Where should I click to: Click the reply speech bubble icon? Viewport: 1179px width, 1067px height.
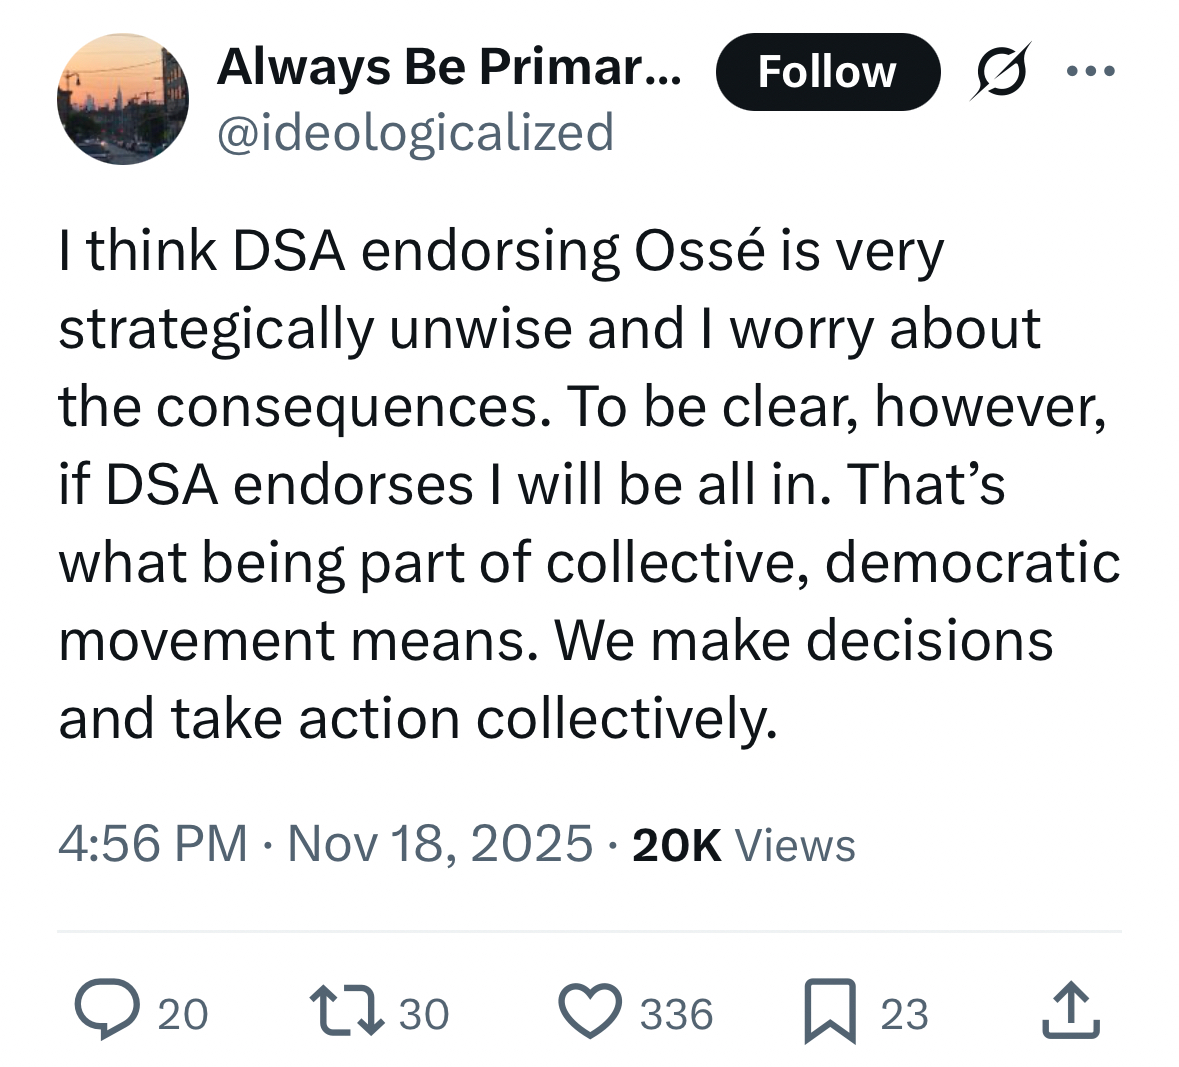pos(104,1011)
